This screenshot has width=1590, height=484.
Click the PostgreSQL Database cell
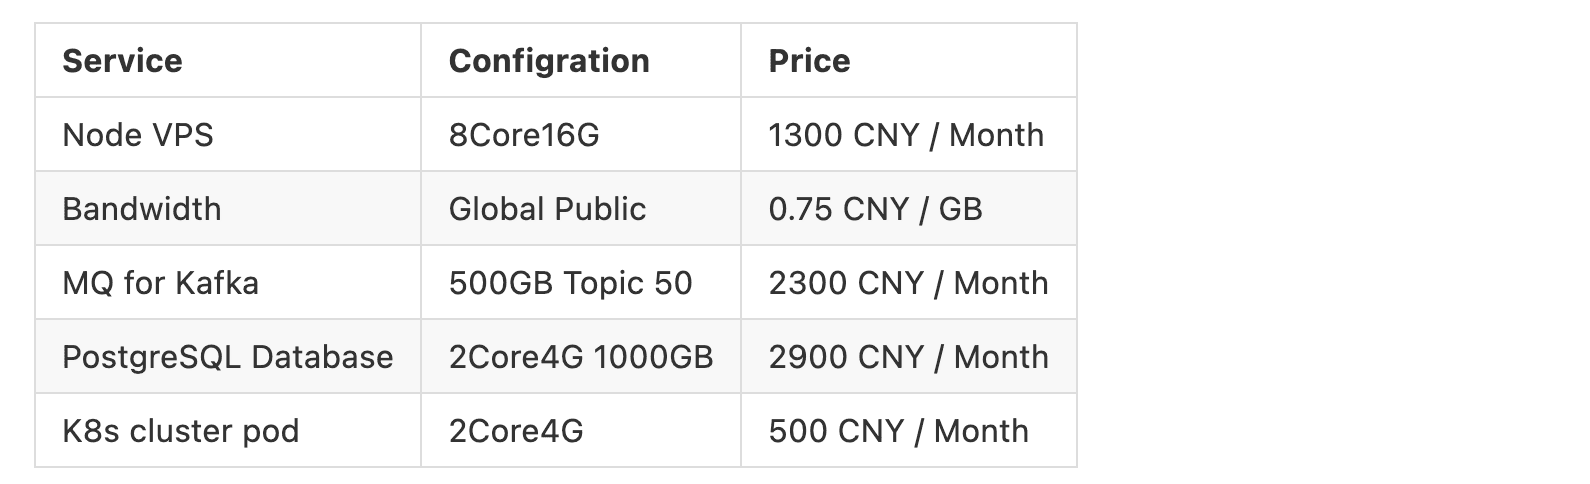click(x=227, y=357)
